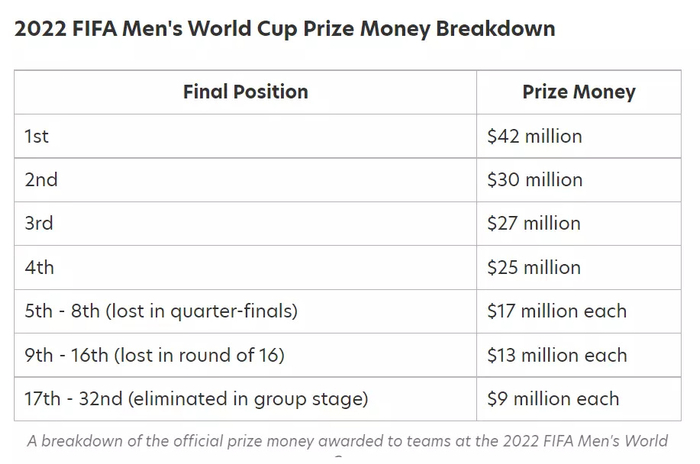The width and height of the screenshot is (700, 464).
Task: Click the 'Prize Money Breakdown' page heading
Action: (x=284, y=28)
